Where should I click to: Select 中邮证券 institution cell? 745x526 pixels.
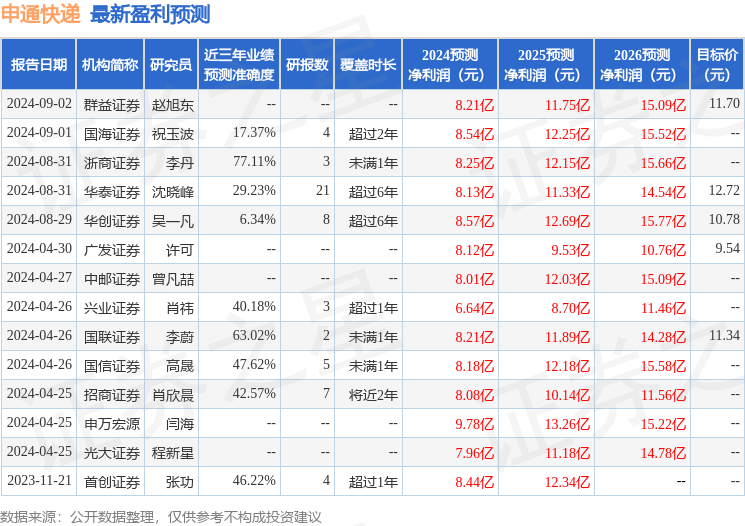tap(112, 278)
